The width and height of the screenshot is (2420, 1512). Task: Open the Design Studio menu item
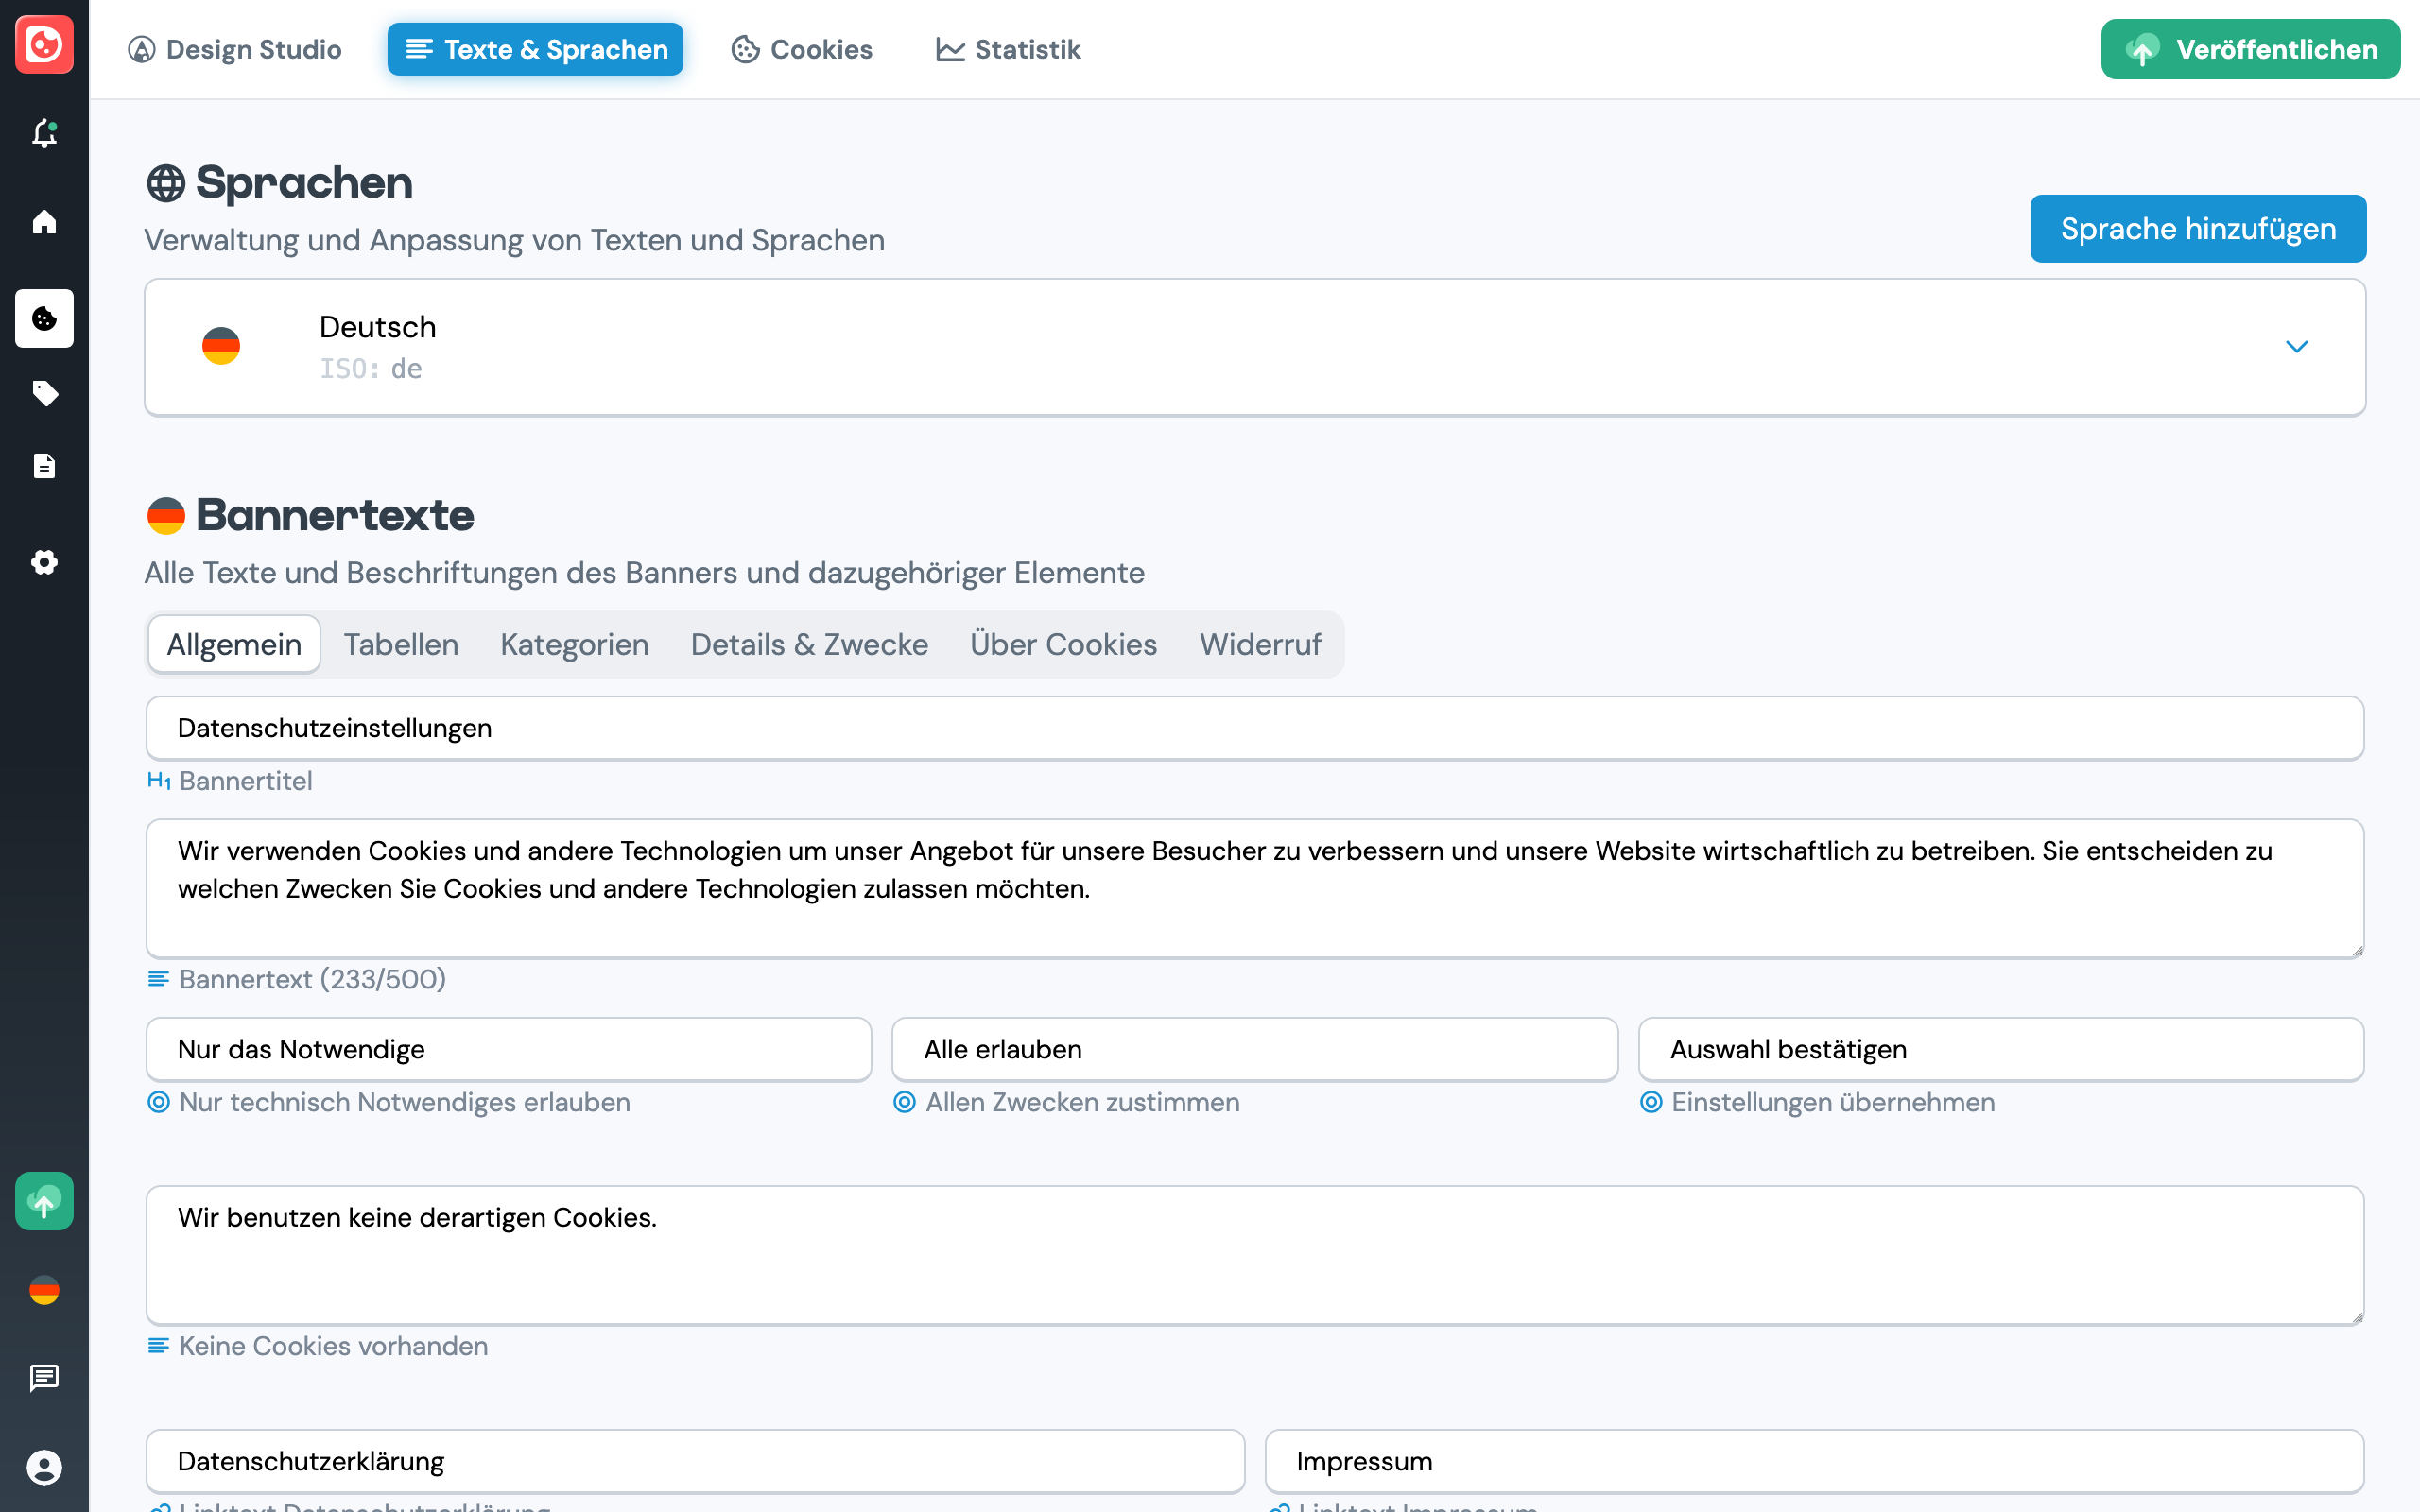click(x=236, y=48)
